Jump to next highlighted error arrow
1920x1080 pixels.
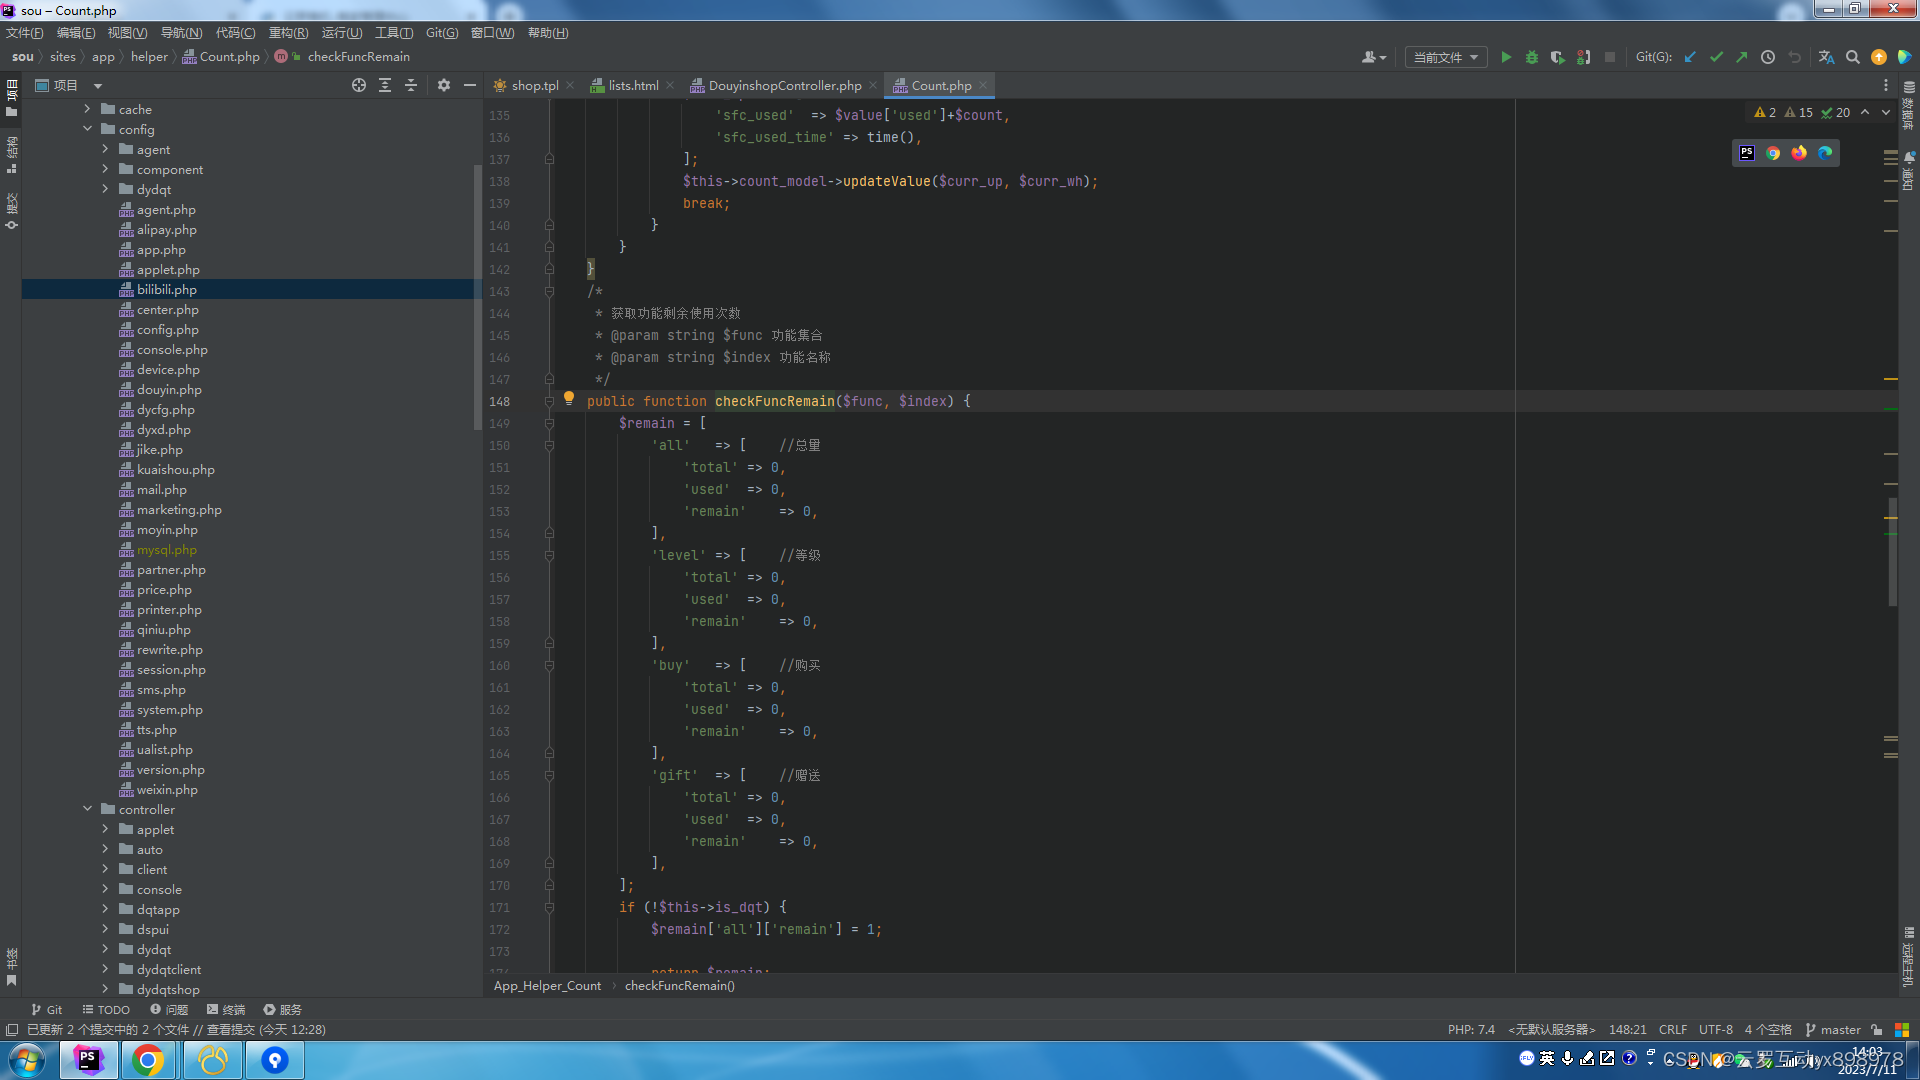tap(1886, 113)
